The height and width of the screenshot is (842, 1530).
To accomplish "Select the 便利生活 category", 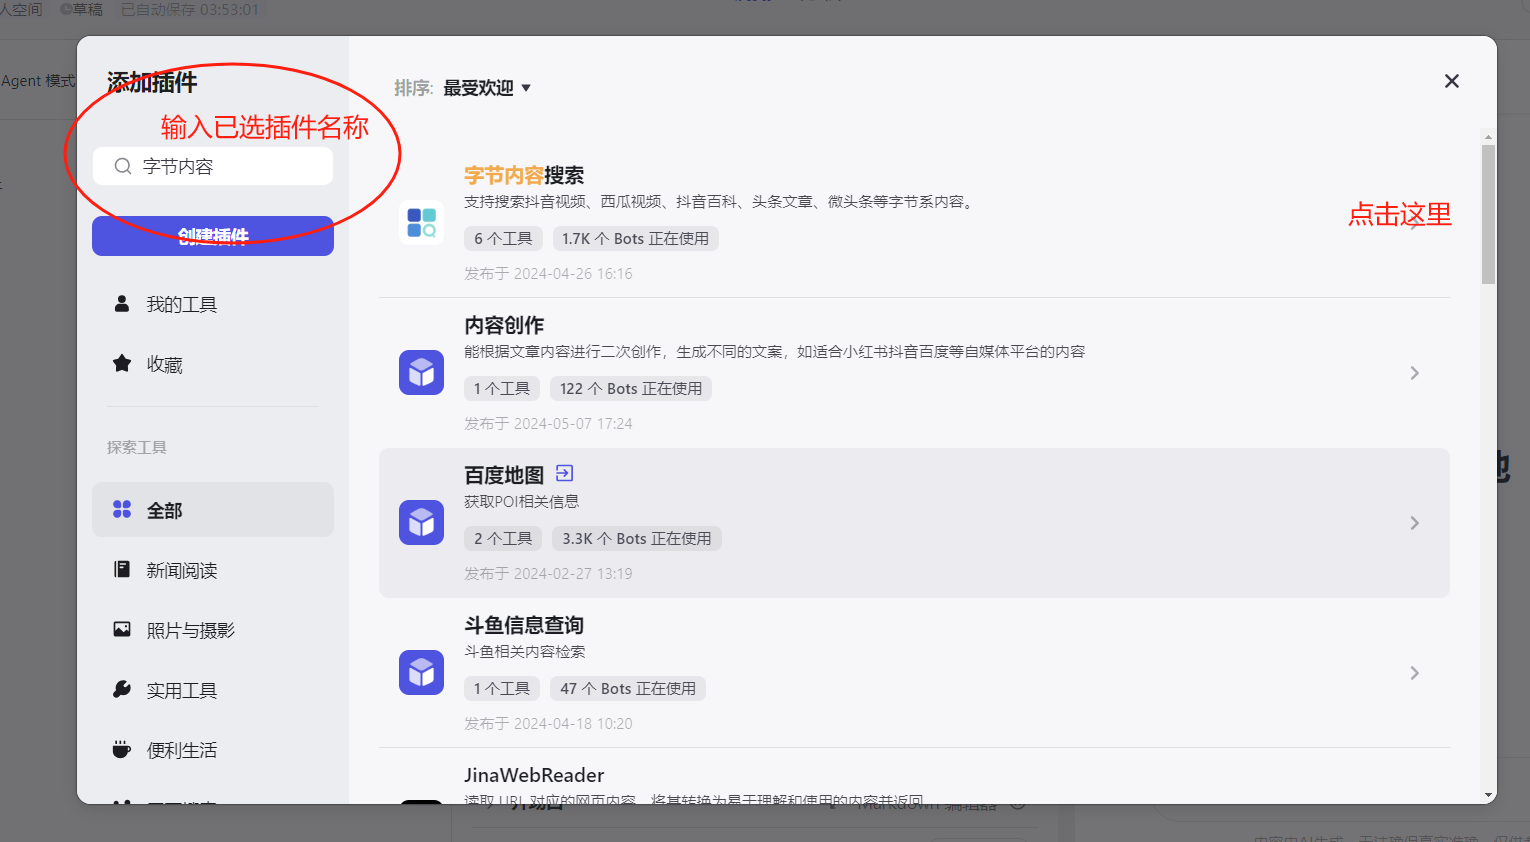I will (182, 750).
